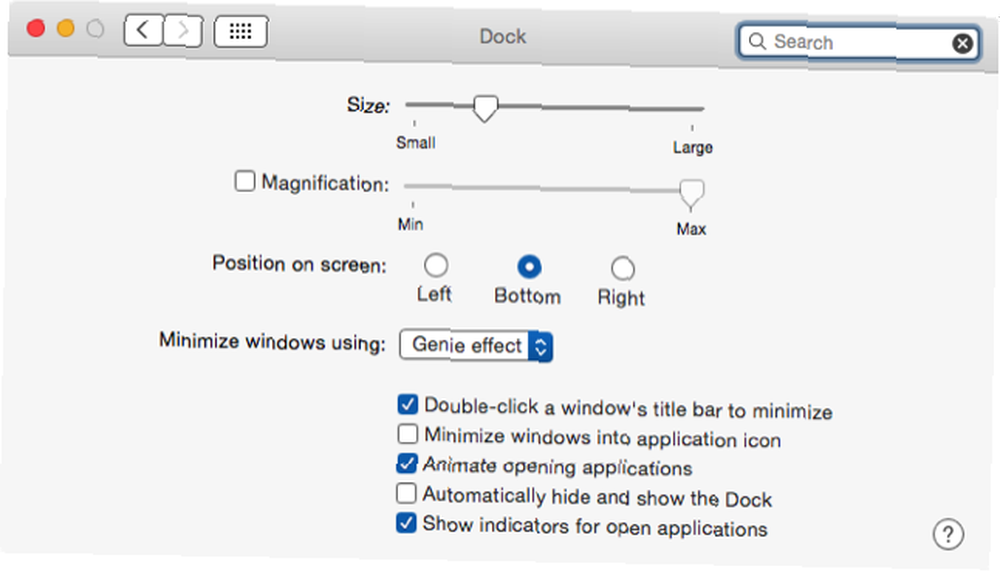Close the Dock preferences window
This screenshot has width=1000, height=572.
36,28
